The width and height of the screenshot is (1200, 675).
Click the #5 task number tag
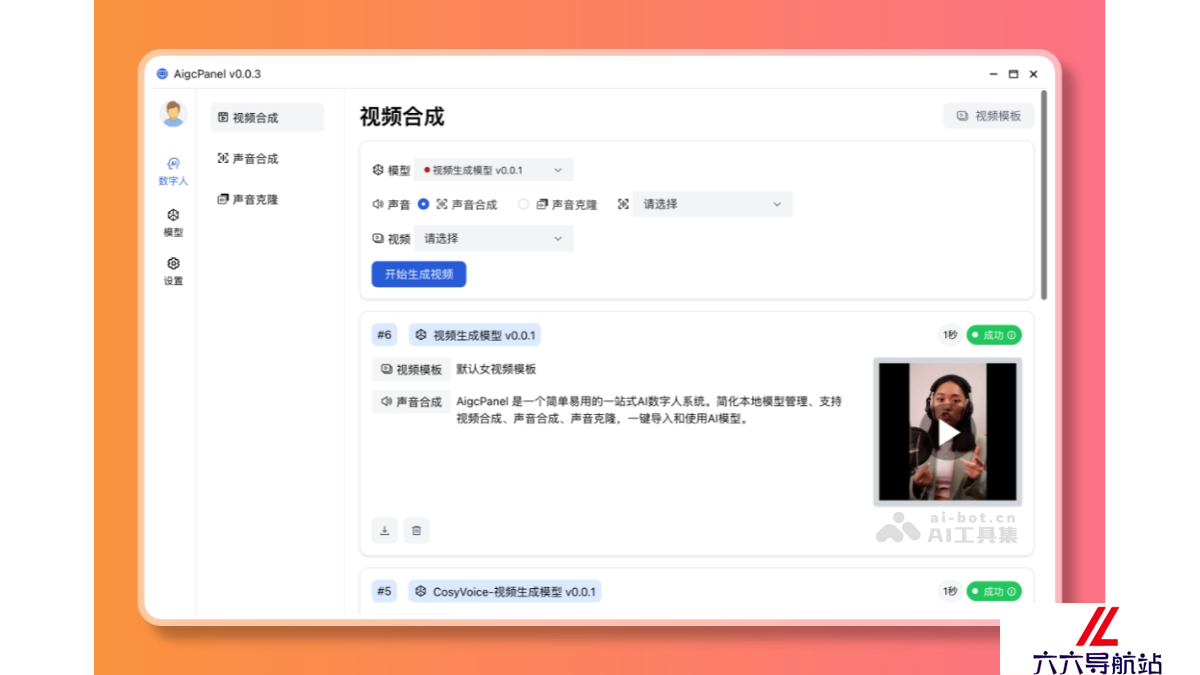(x=384, y=591)
